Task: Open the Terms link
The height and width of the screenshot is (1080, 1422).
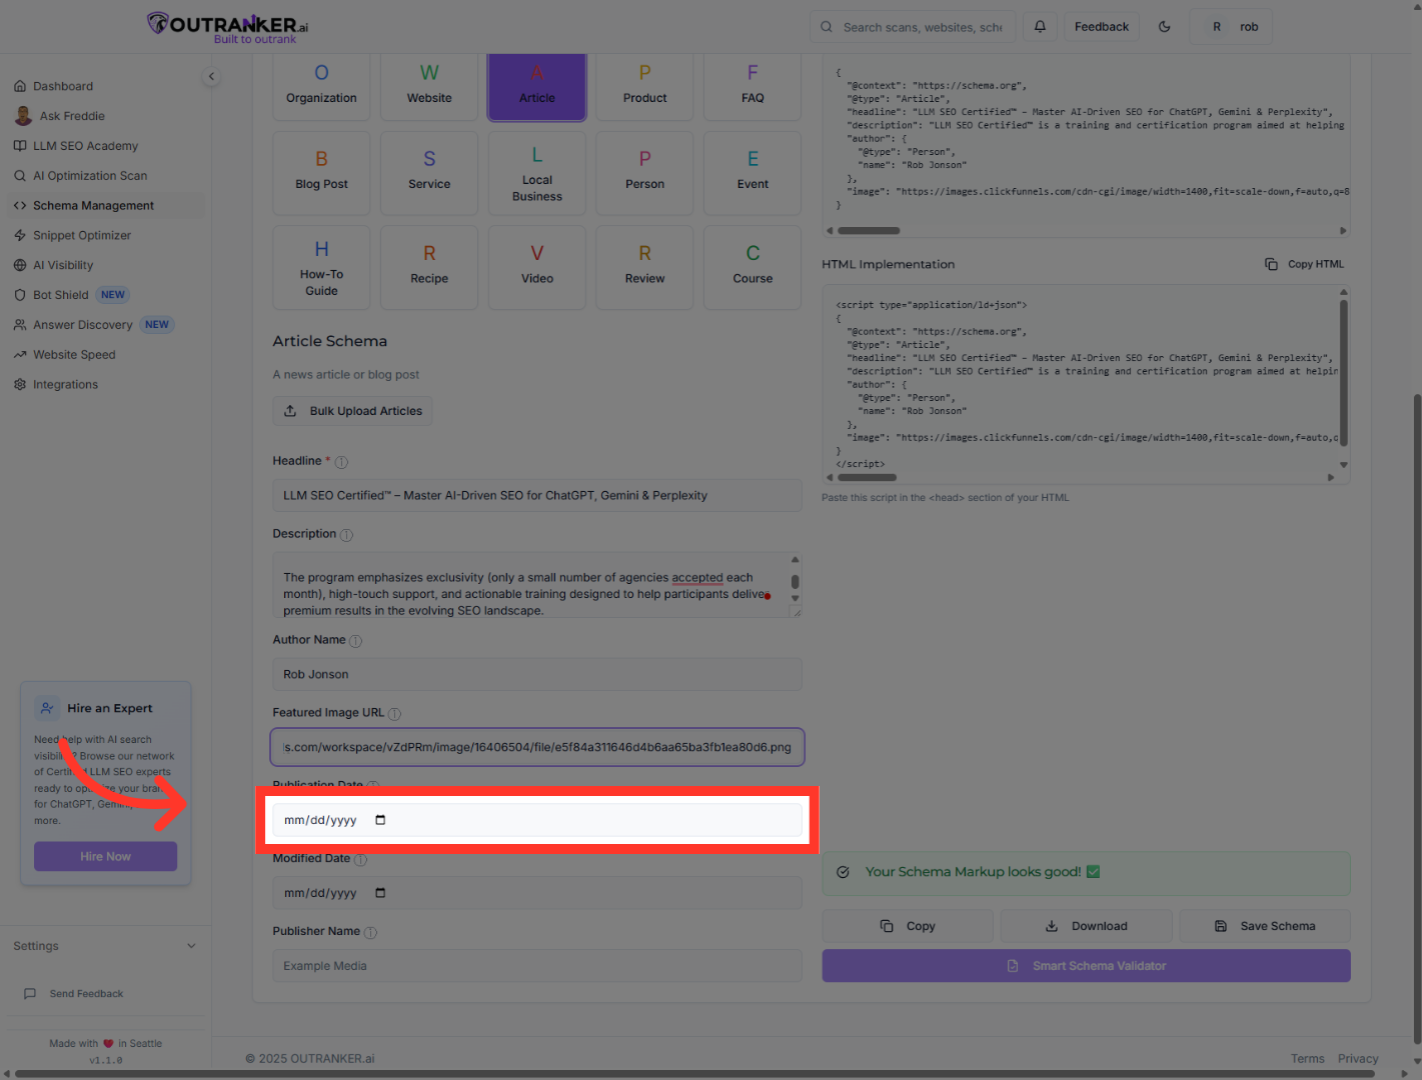Action: pyautogui.click(x=1307, y=1059)
